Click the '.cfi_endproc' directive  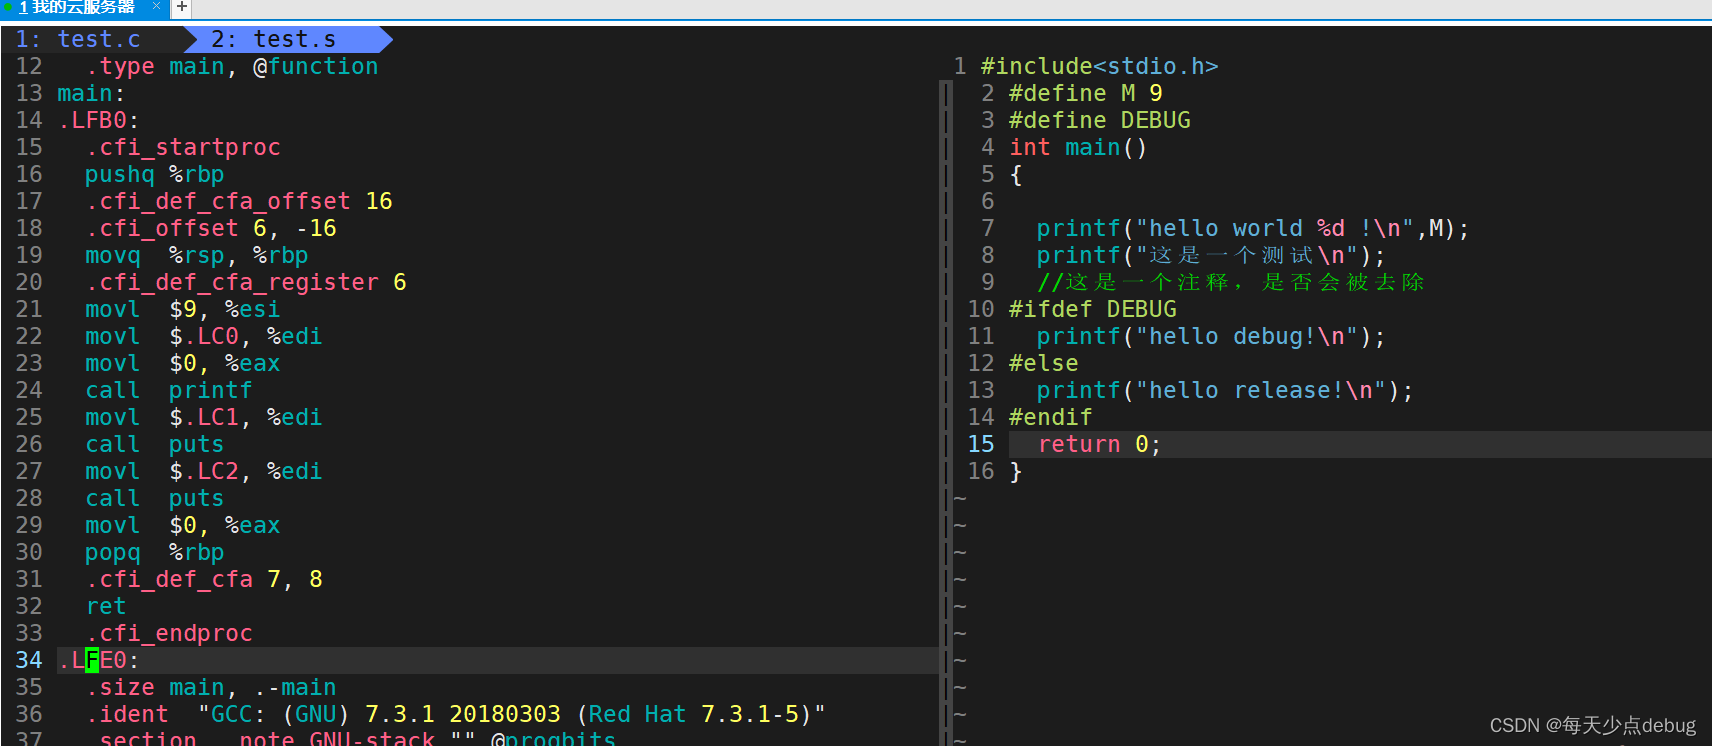(169, 633)
